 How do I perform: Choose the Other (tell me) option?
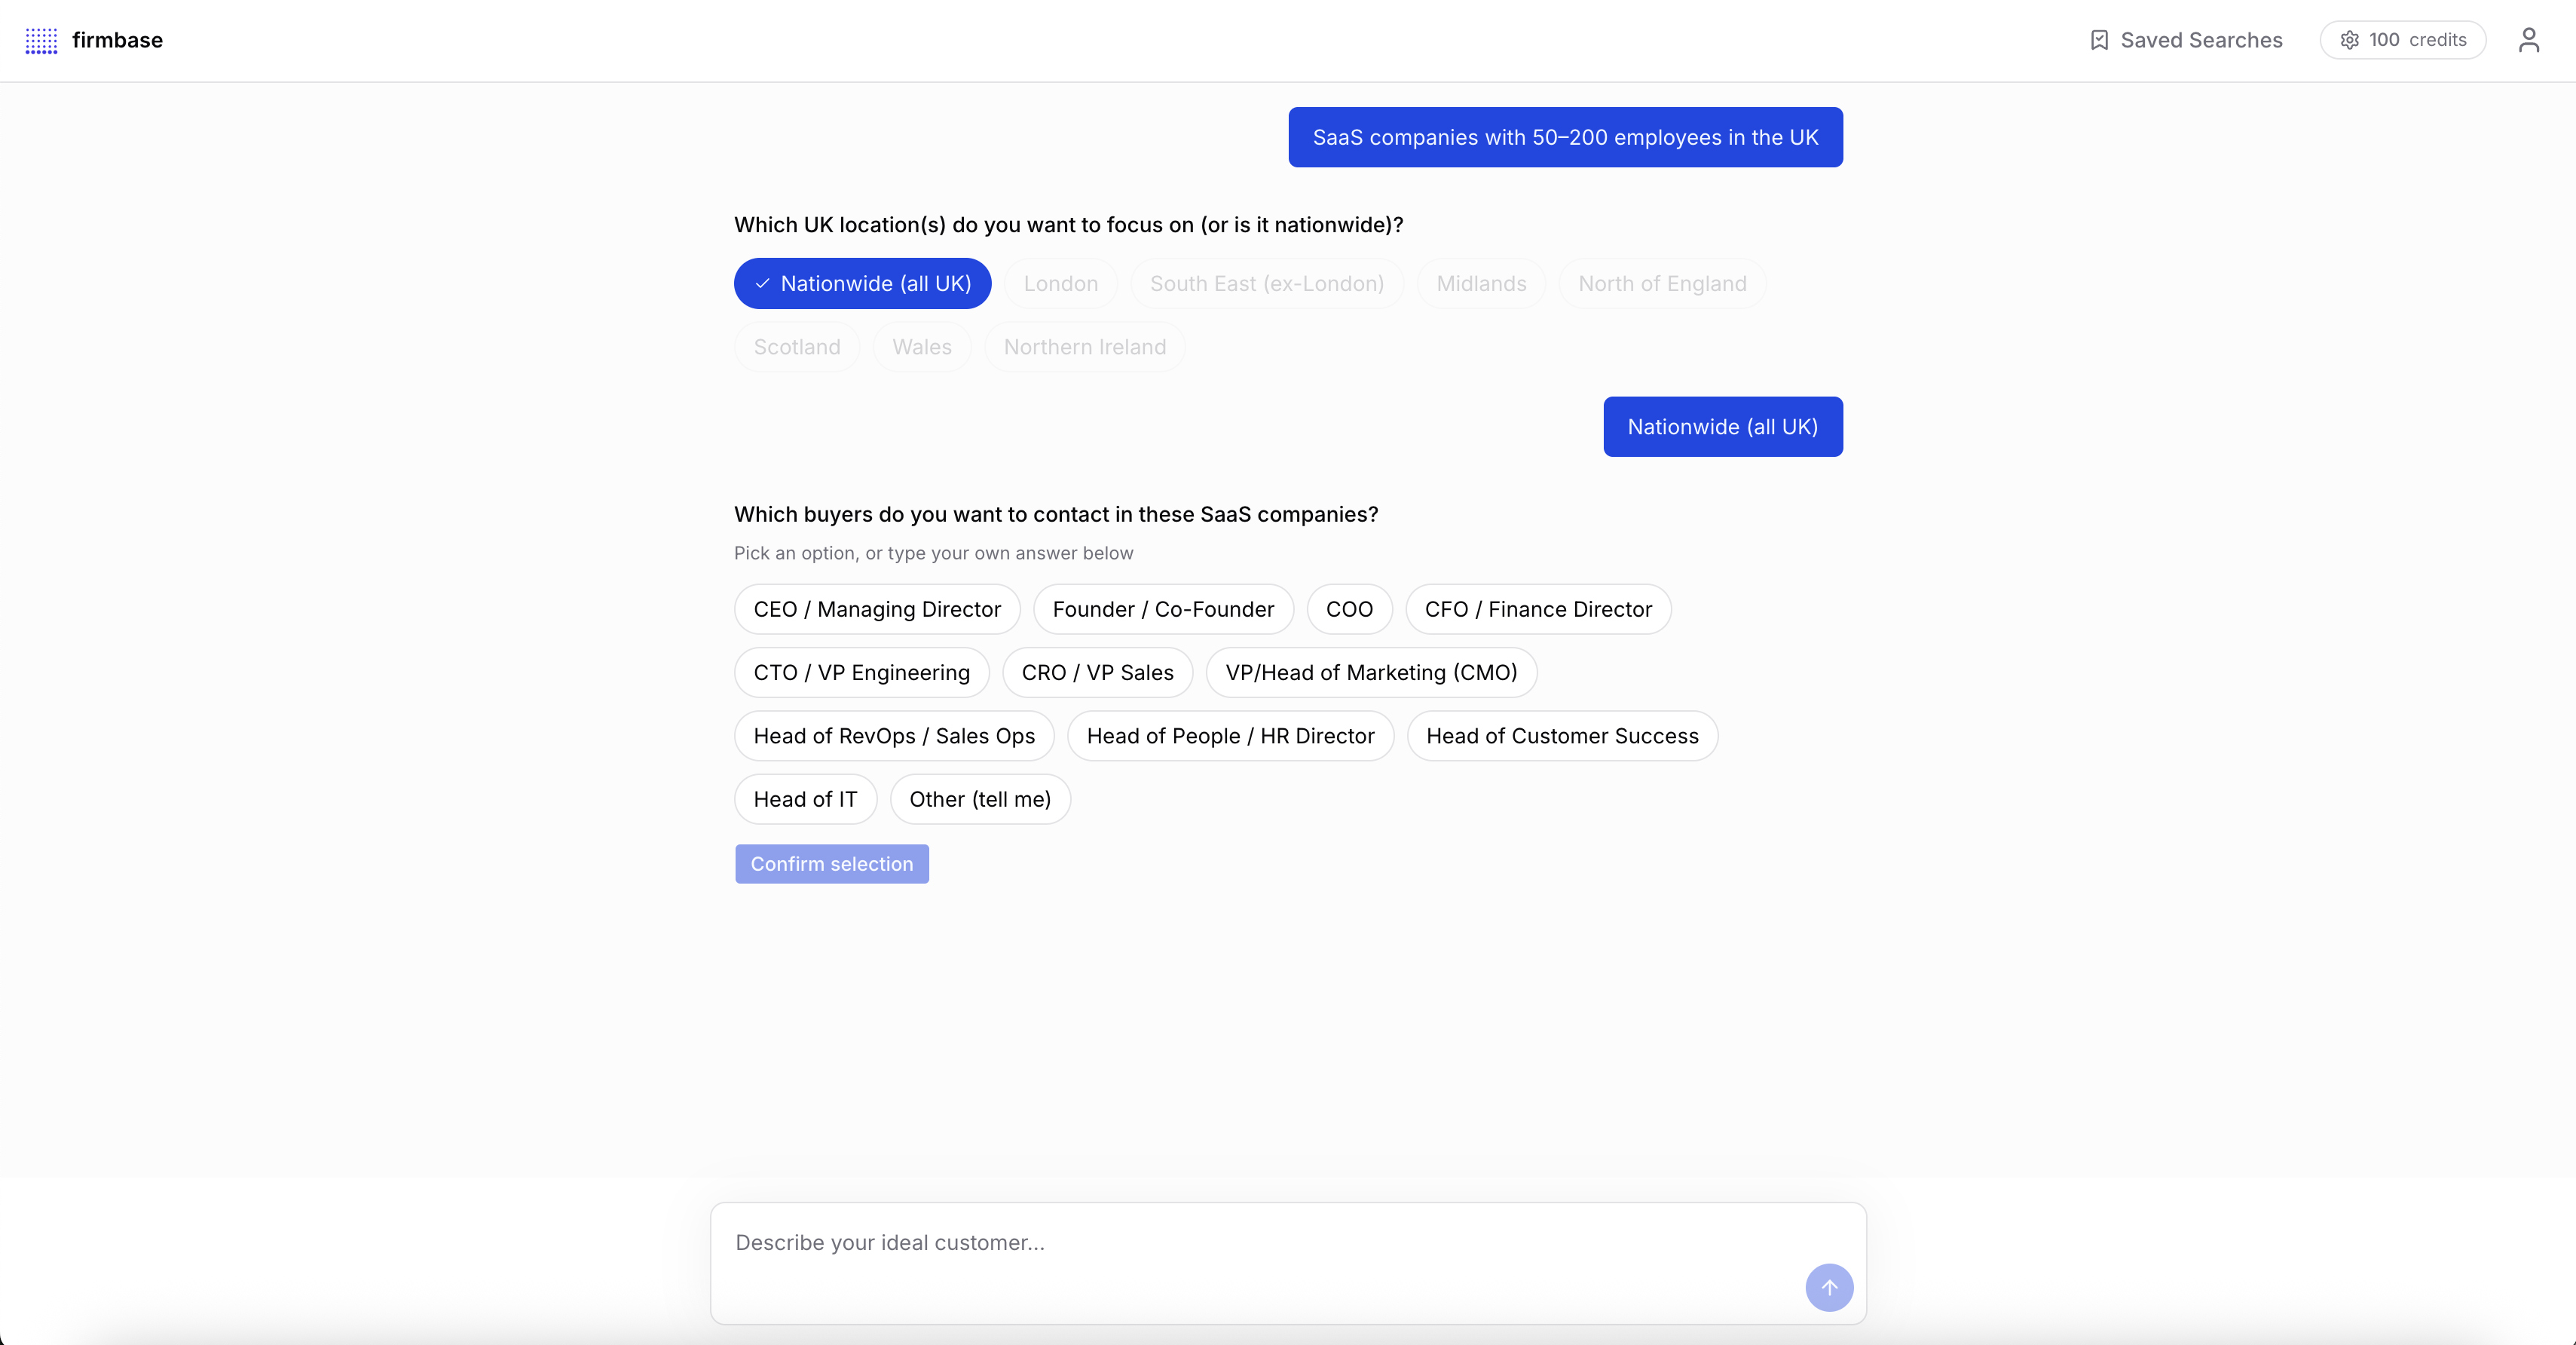[979, 799]
